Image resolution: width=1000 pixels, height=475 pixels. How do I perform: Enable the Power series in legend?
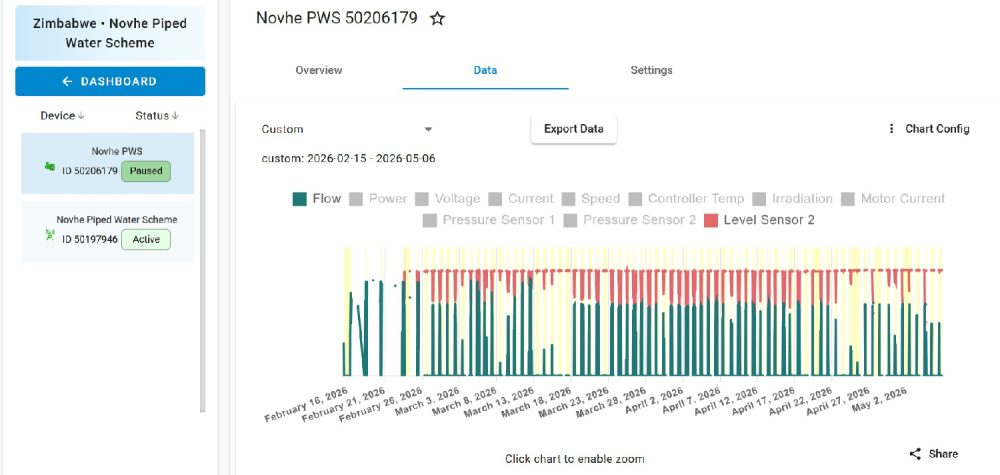click(378, 199)
